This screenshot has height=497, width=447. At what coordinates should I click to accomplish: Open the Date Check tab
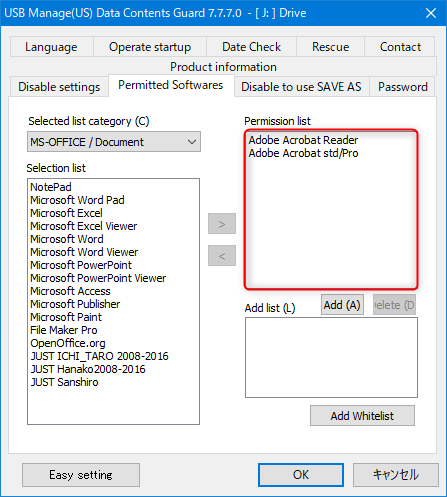(x=251, y=47)
